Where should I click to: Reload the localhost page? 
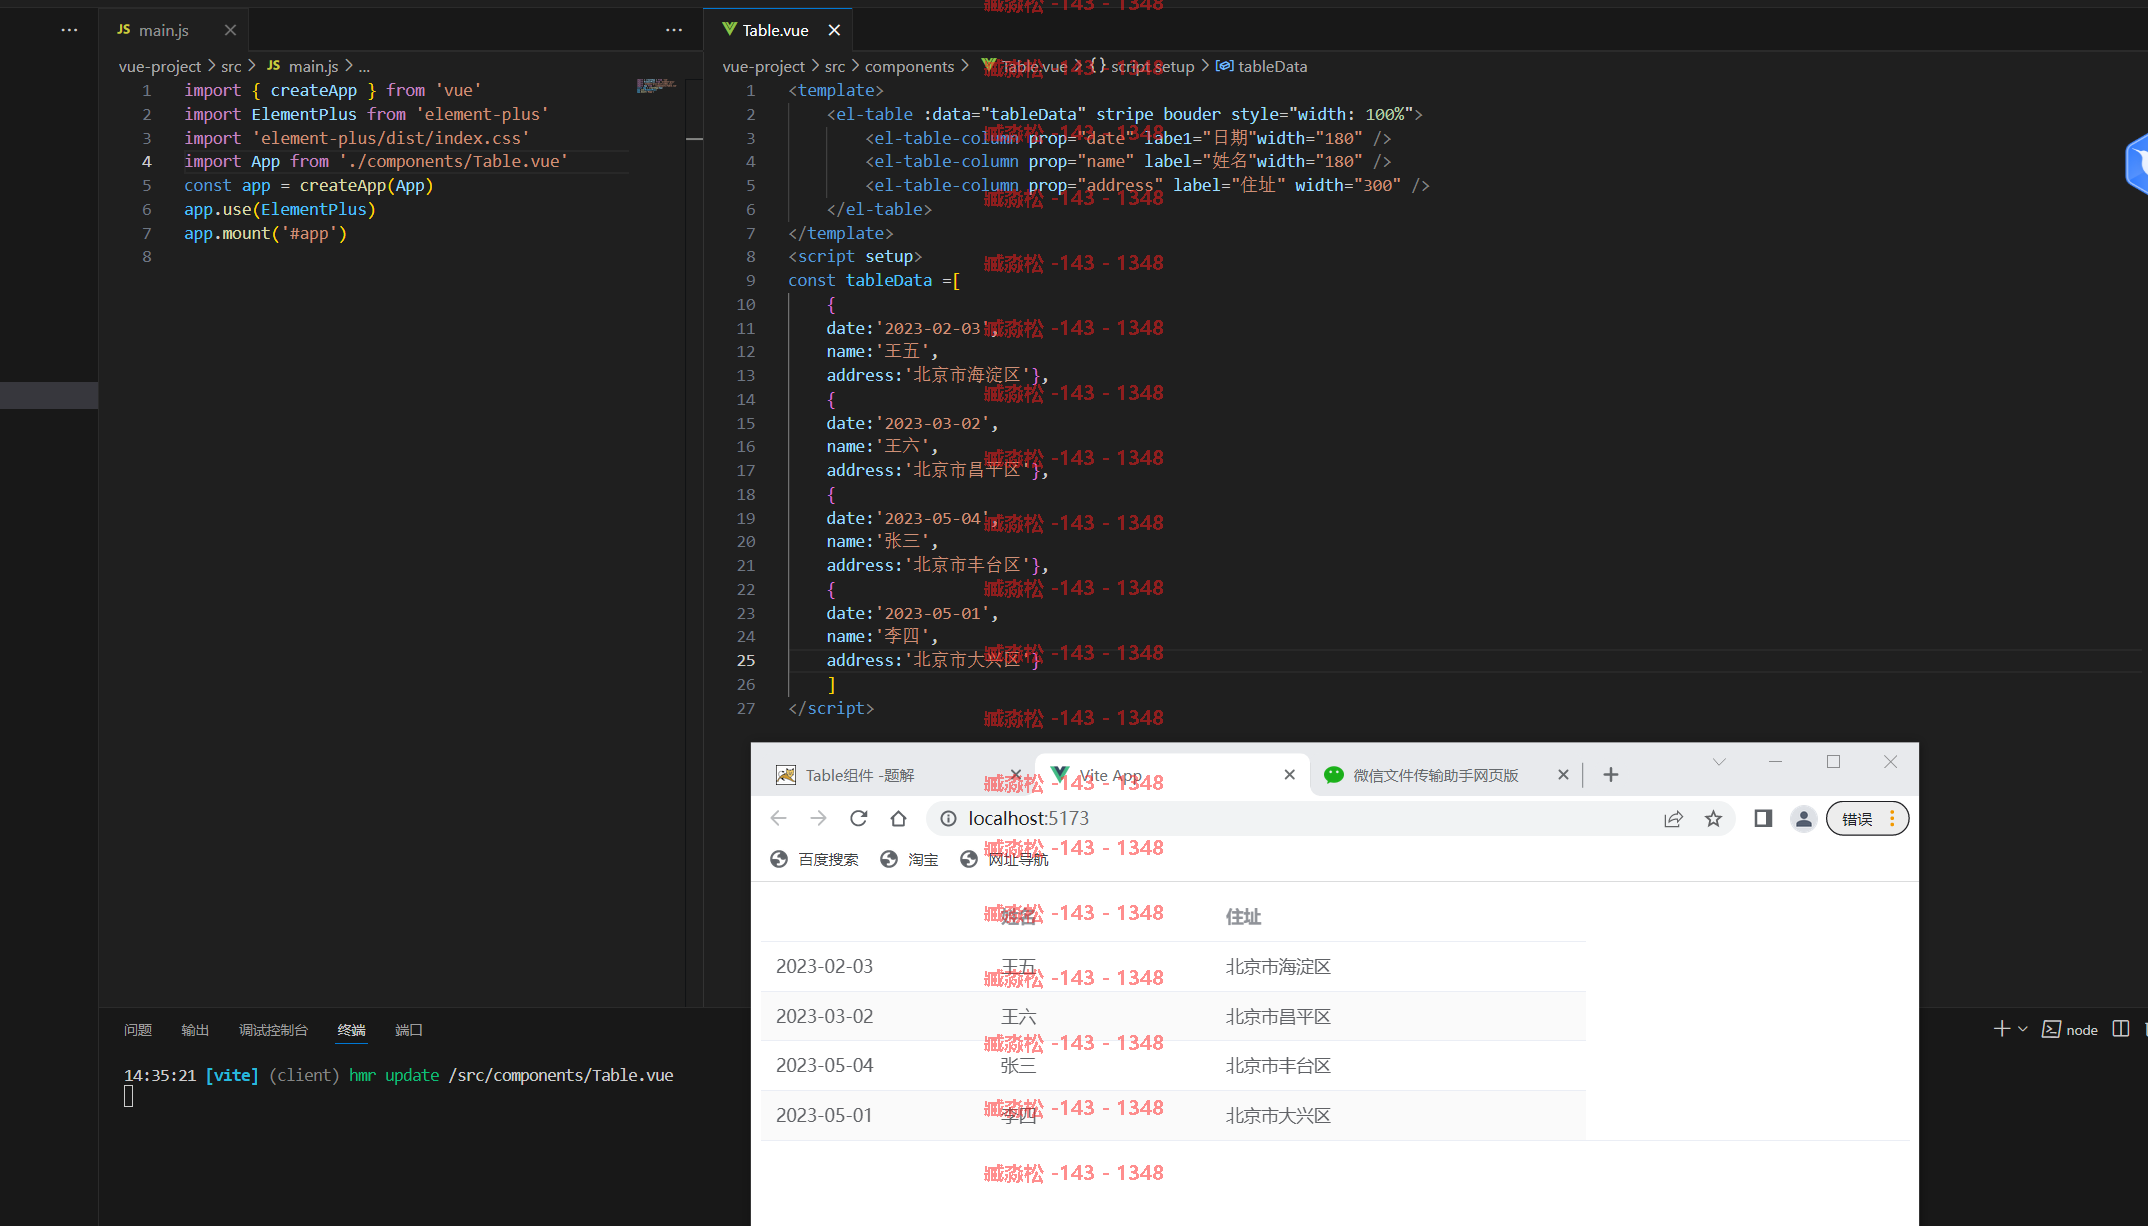coord(859,819)
